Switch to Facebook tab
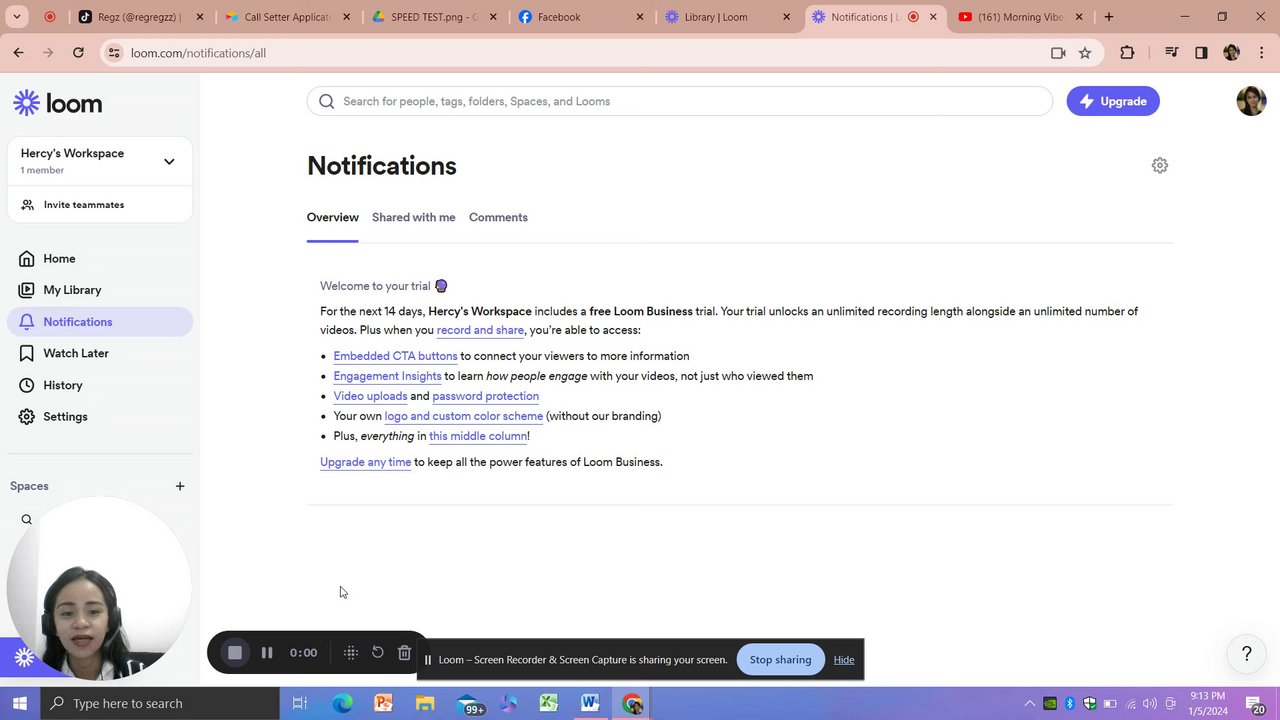The height and width of the screenshot is (720, 1280). [x=580, y=17]
